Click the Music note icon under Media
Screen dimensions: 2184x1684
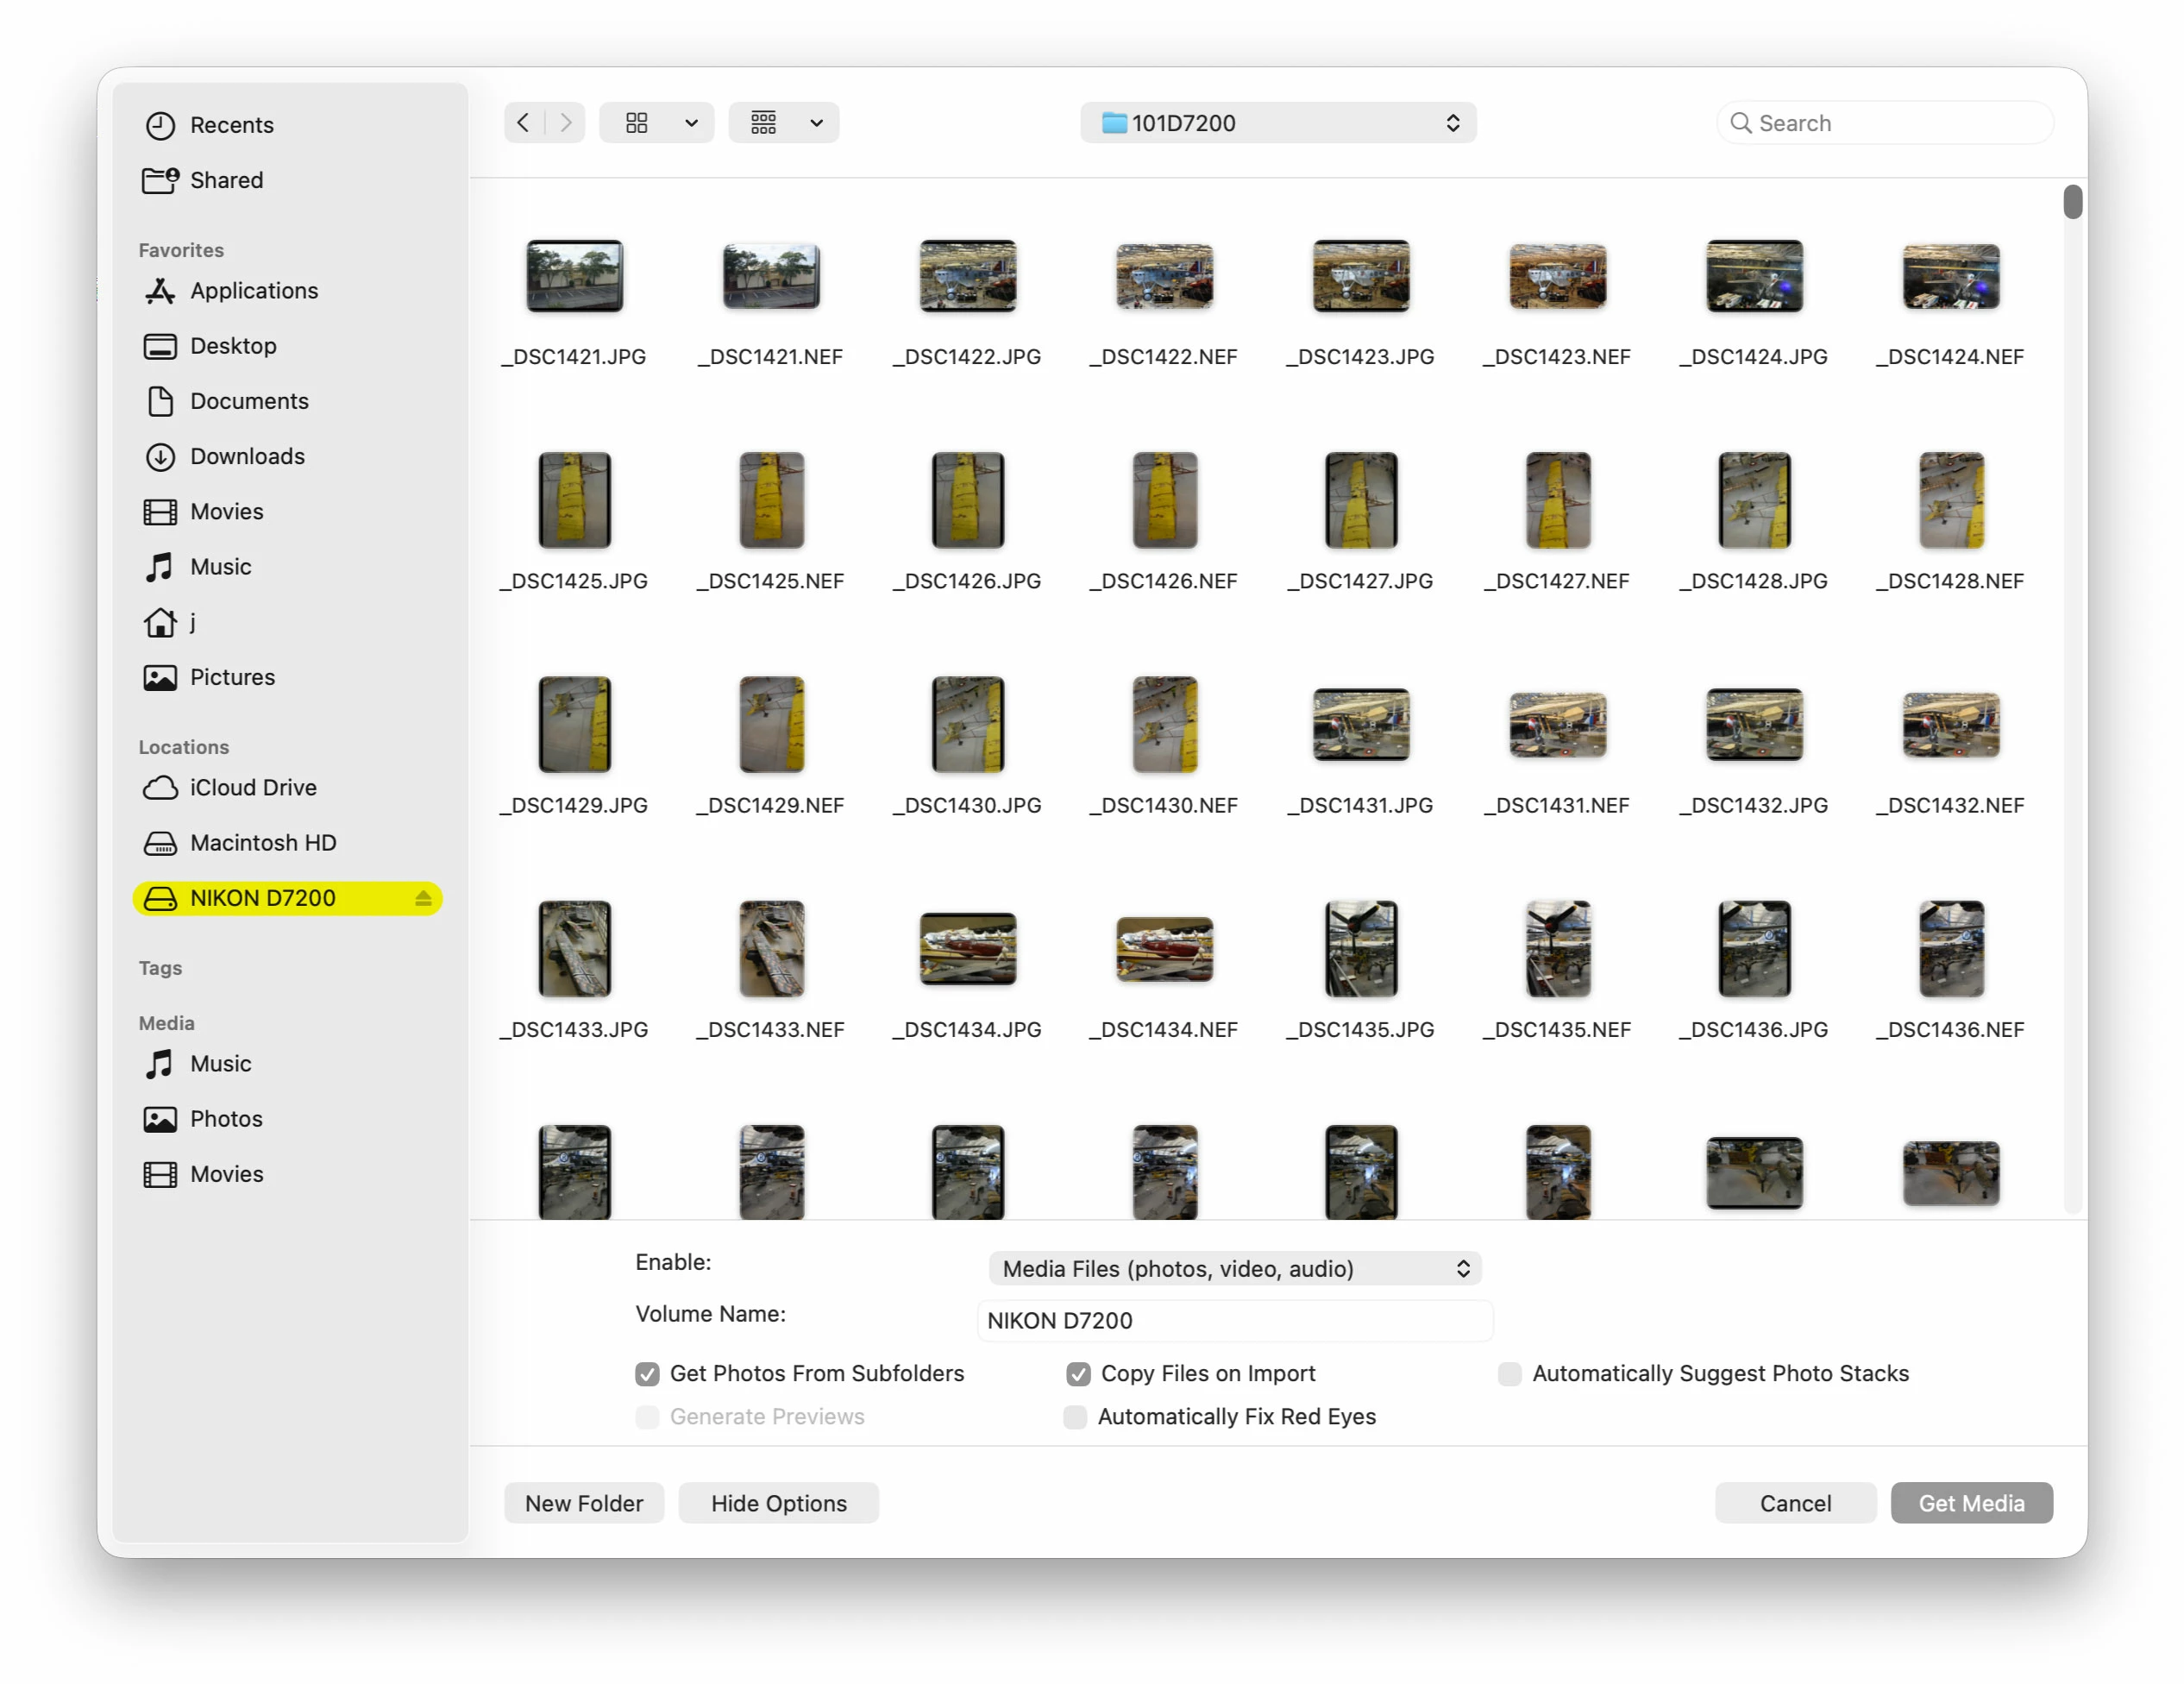coord(160,1064)
